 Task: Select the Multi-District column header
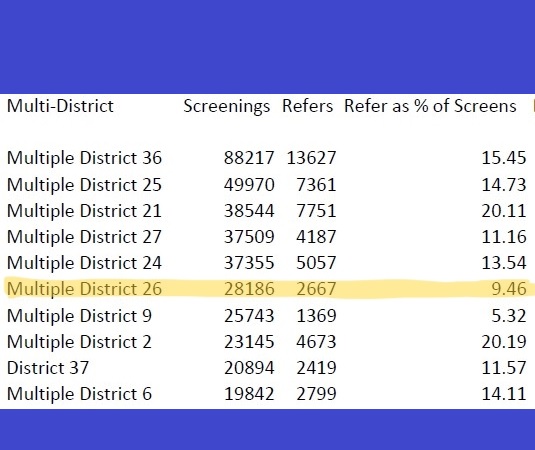60,106
